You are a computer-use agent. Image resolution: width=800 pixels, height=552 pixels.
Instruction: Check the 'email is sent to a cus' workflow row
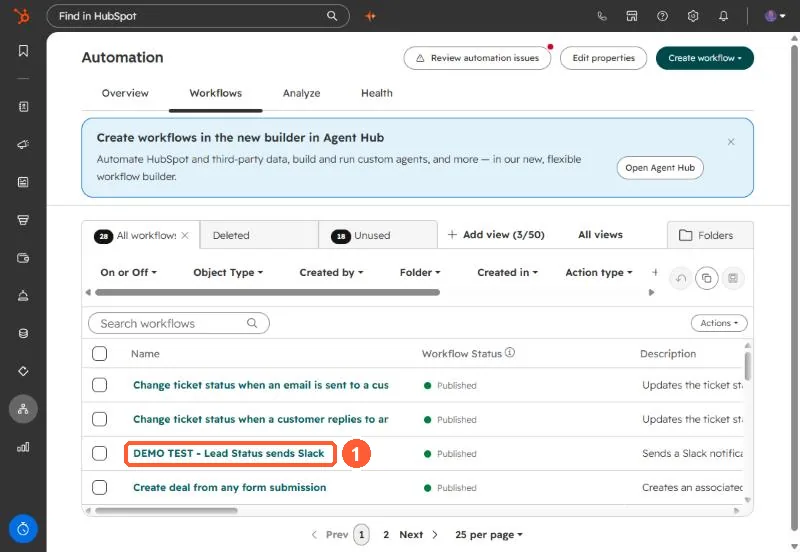[x=99, y=385]
